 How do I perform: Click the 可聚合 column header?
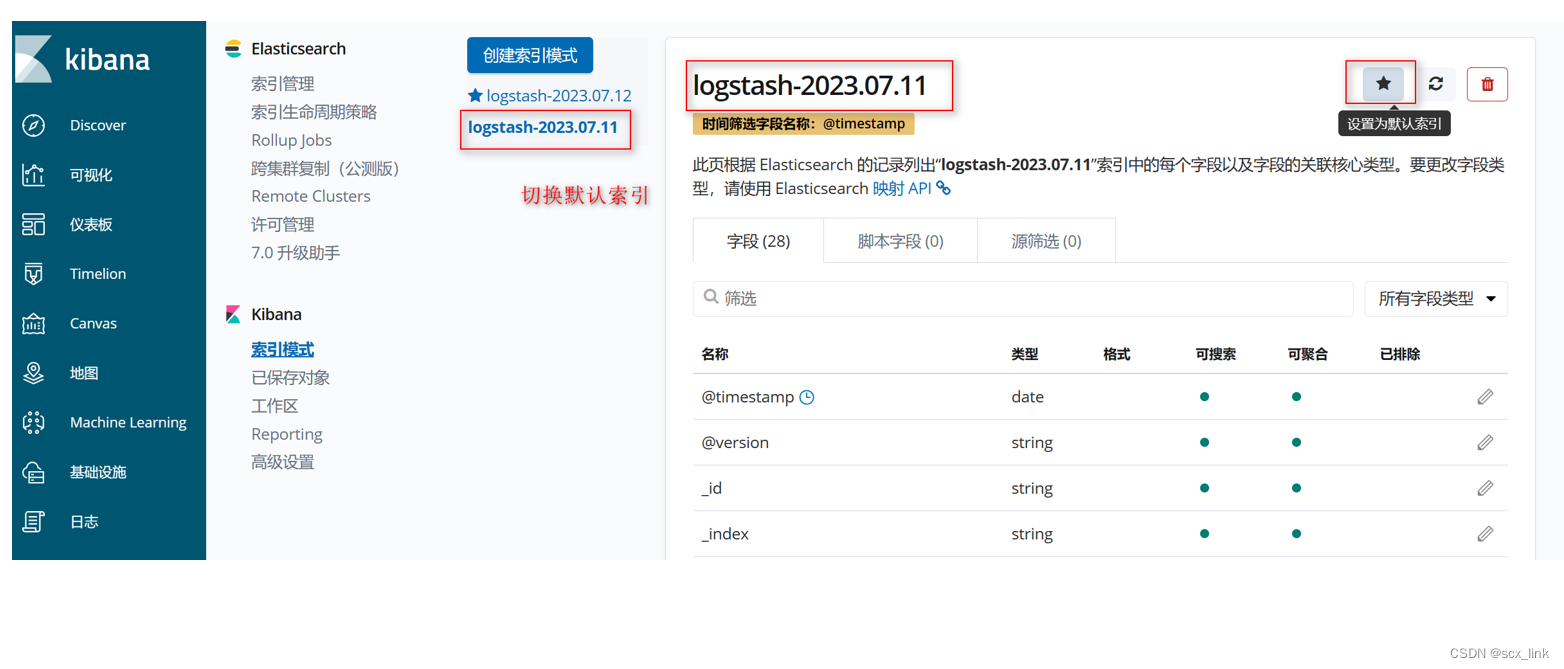[1308, 354]
